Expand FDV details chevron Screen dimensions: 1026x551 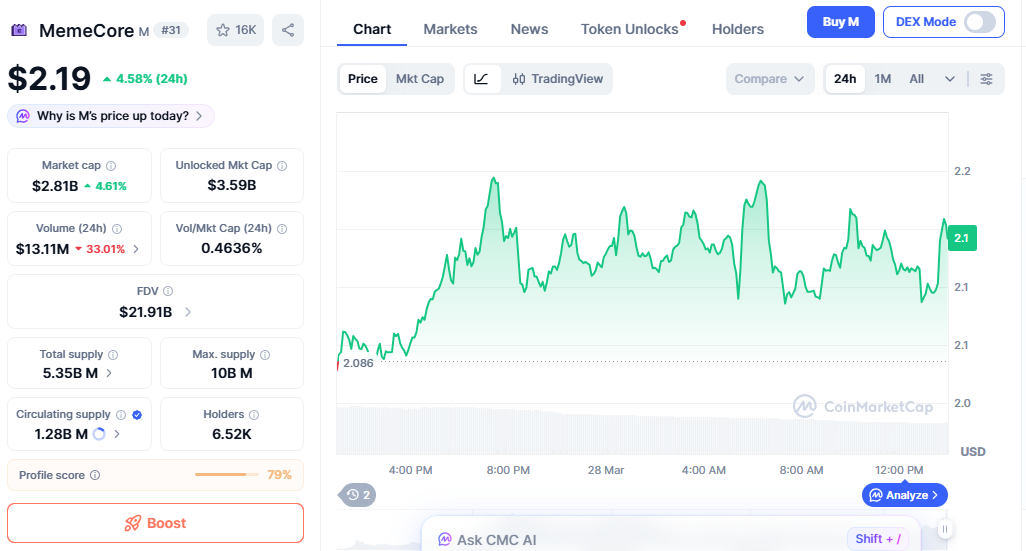(188, 312)
